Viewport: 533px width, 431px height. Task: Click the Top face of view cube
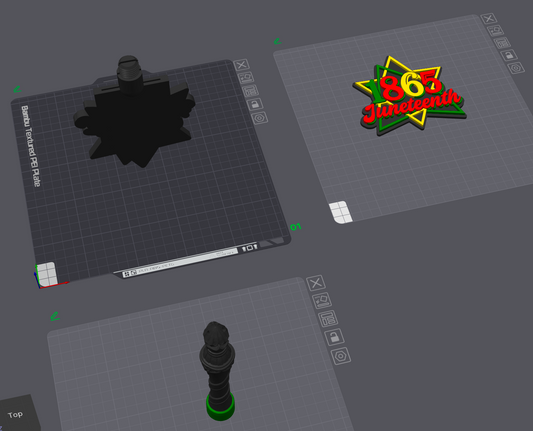pos(16,415)
